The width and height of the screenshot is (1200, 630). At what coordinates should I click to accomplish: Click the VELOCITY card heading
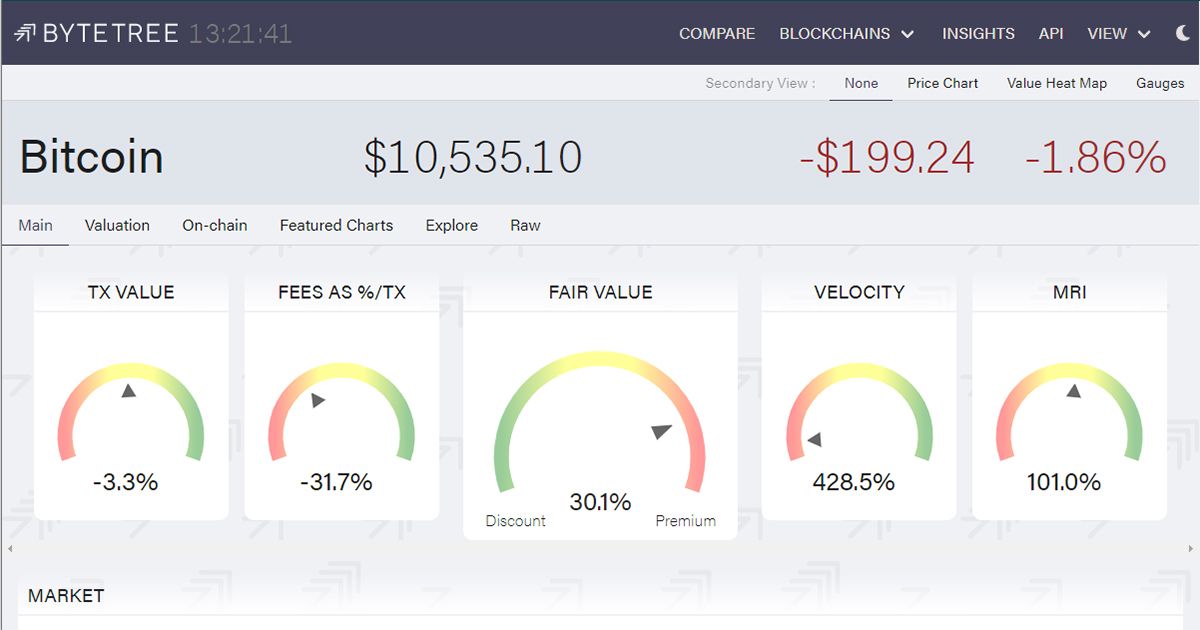(x=859, y=292)
